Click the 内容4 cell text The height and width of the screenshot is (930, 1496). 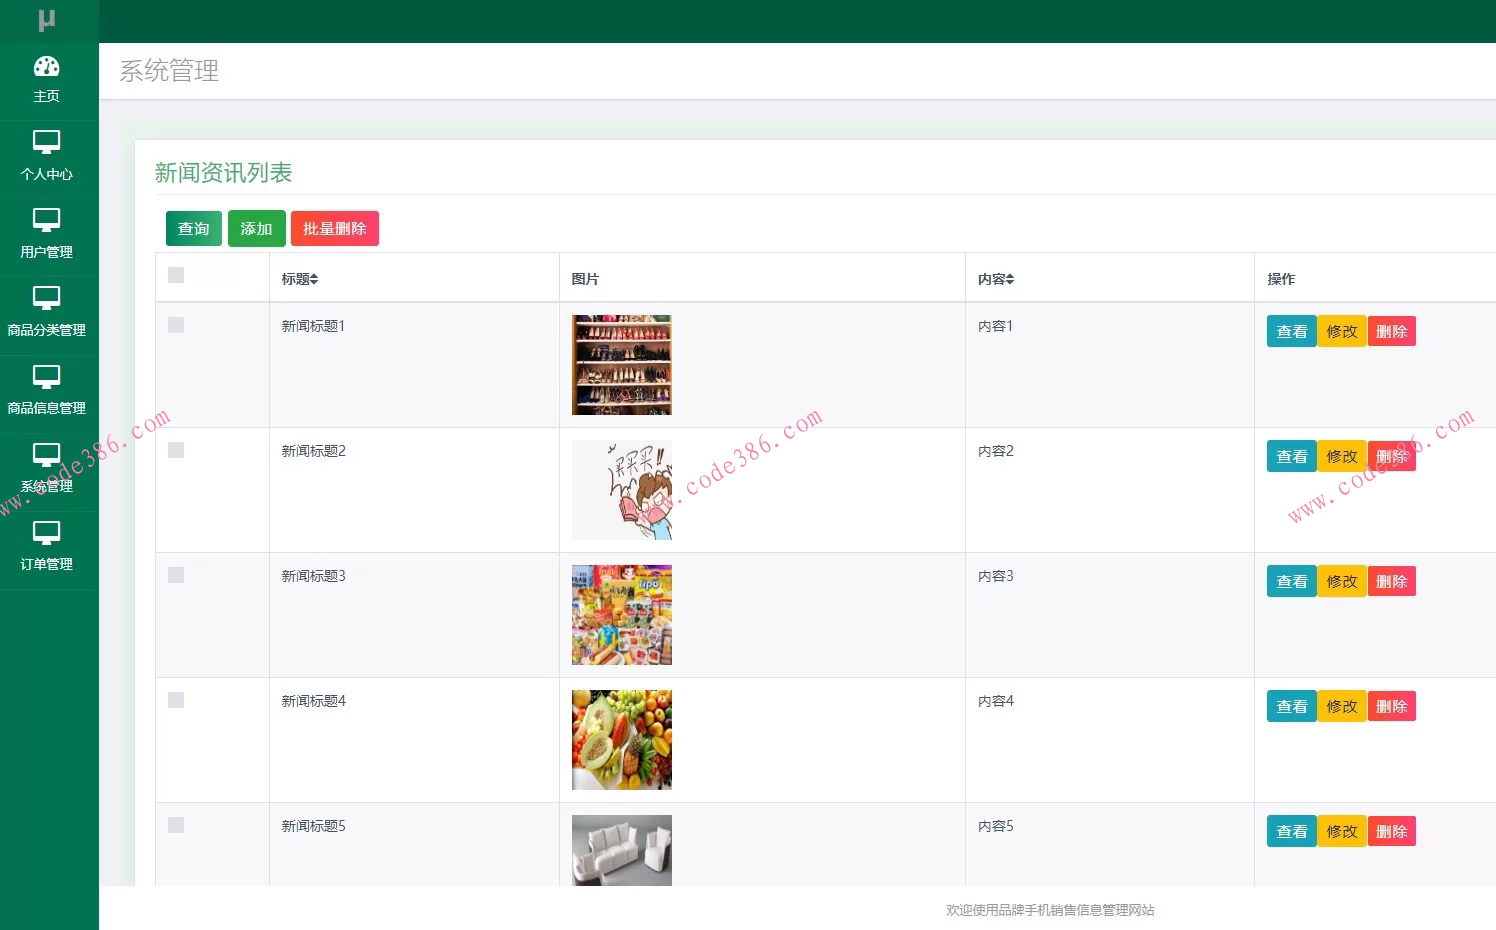pos(996,701)
